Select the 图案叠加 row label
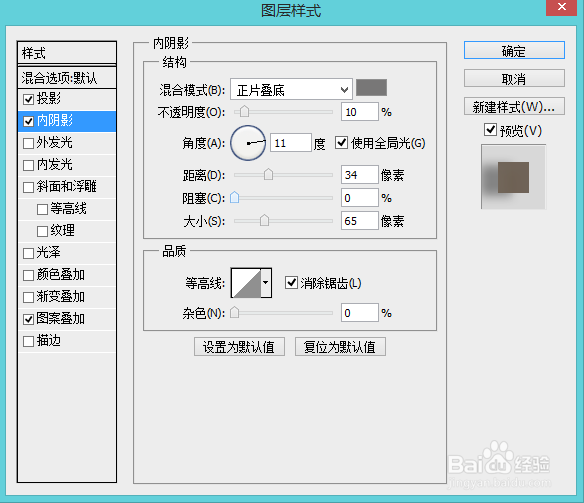584x503 pixels. click(61, 319)
